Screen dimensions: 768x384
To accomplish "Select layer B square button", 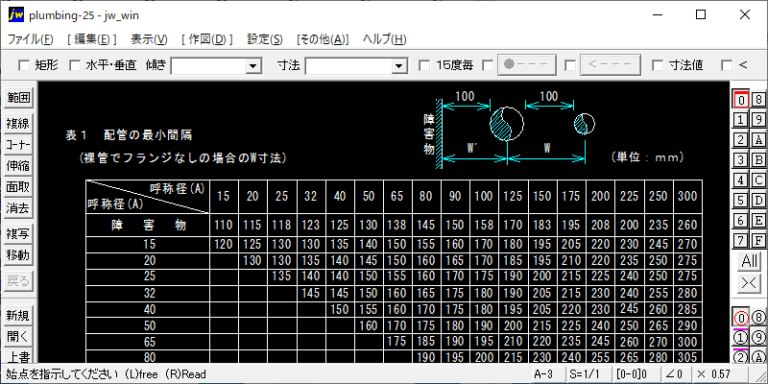I will (x=758, y=160).
